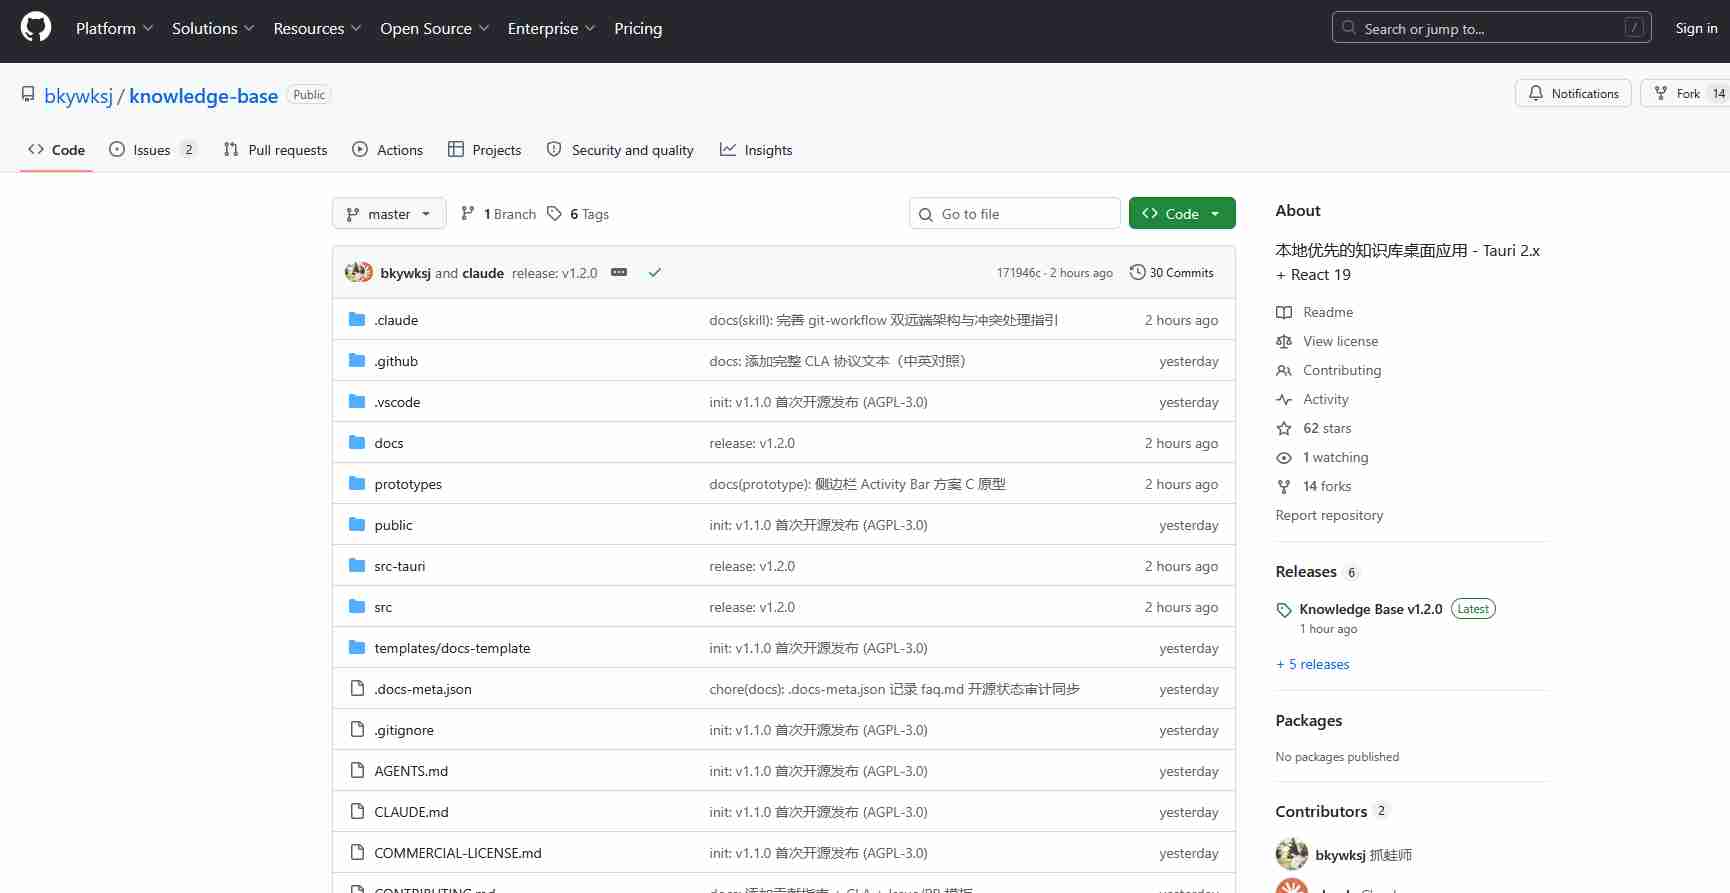Expand the green Code dropdown button
This screenshot has height=893, width=1730.
coord(1181,214)
